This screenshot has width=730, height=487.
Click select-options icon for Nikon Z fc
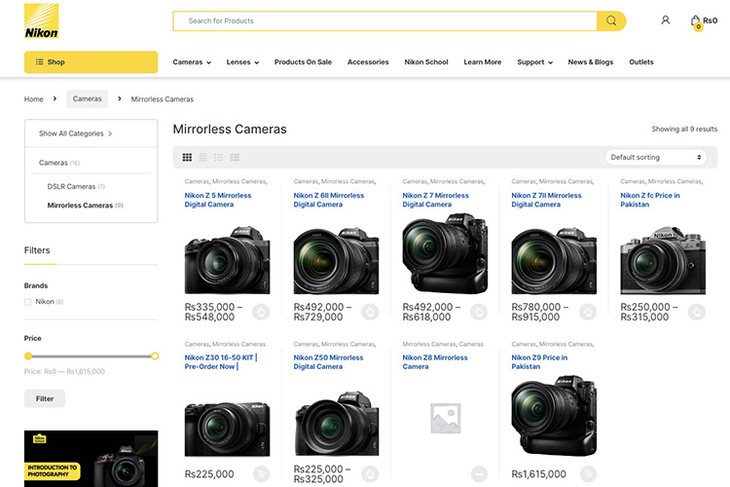pos(697,312)
